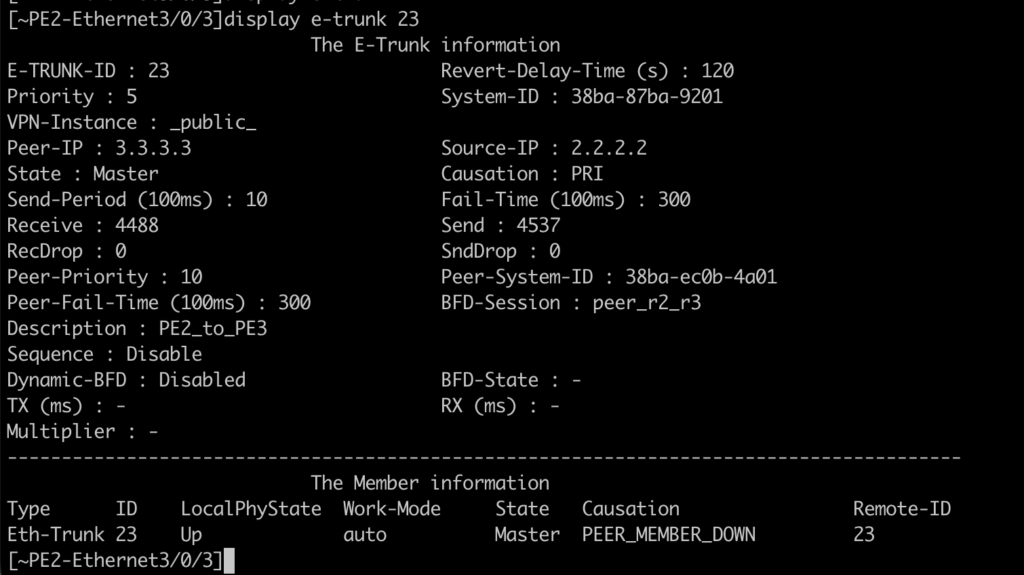Screen dimensions: 1024x575
Task: Click the Description text PE2_to_PE3
Action: pyautogui.click(x=212, y=329)
